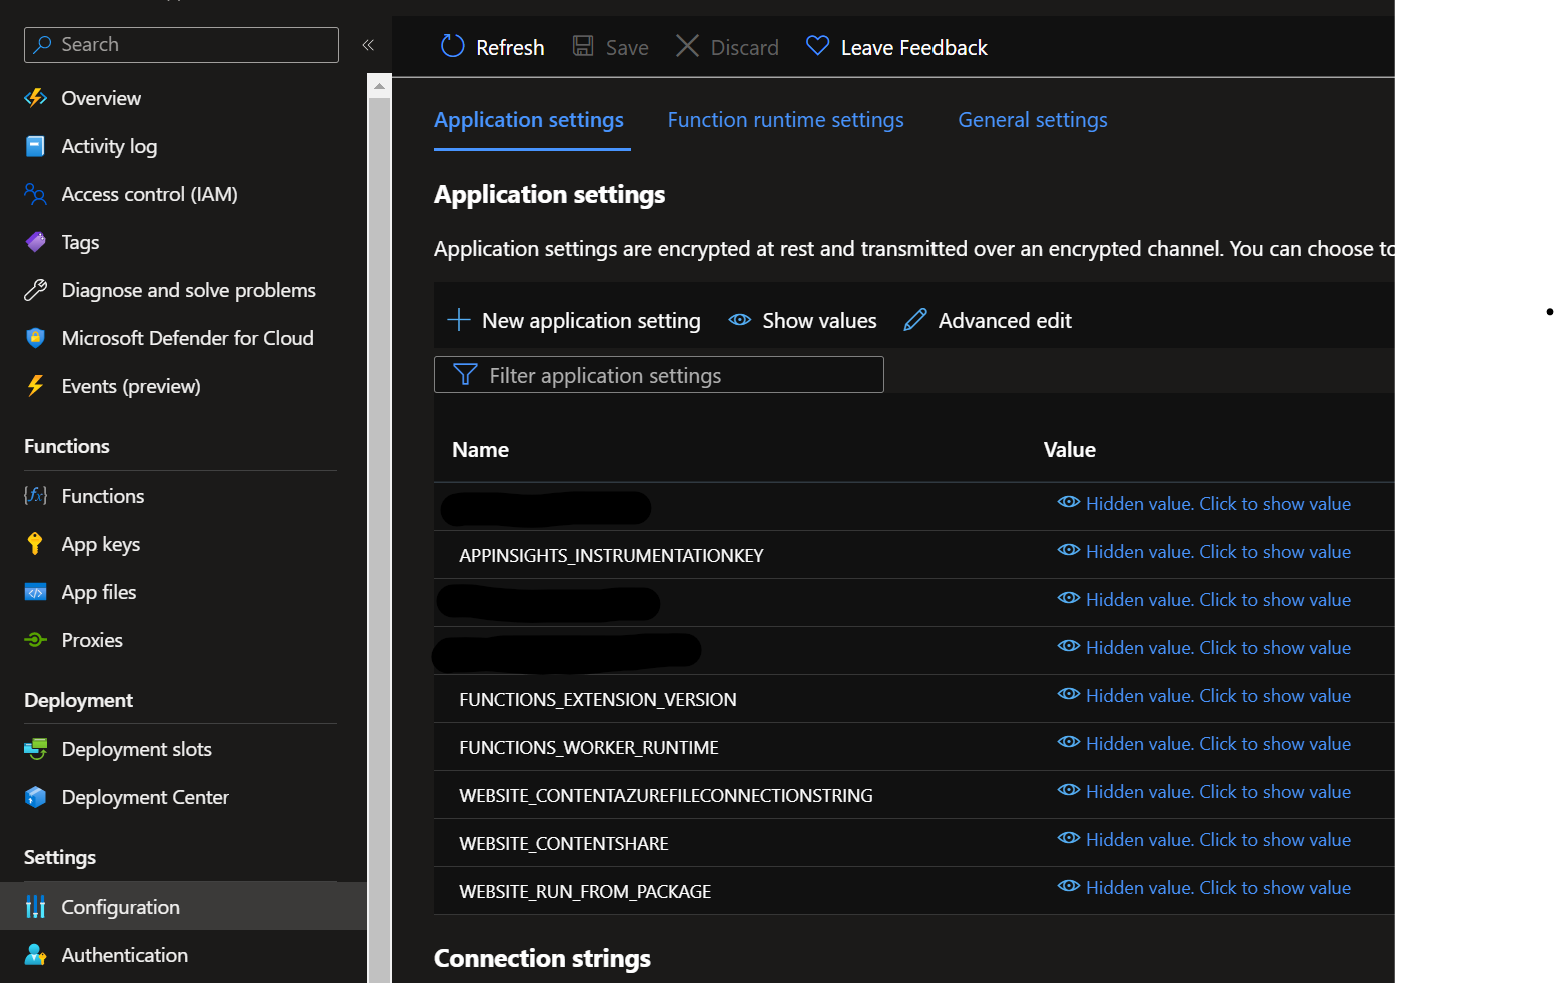Viewport: 1554px width, 983px height.
Task: Click the Configuration sliders icon
Action: click(x=36, y=907)
